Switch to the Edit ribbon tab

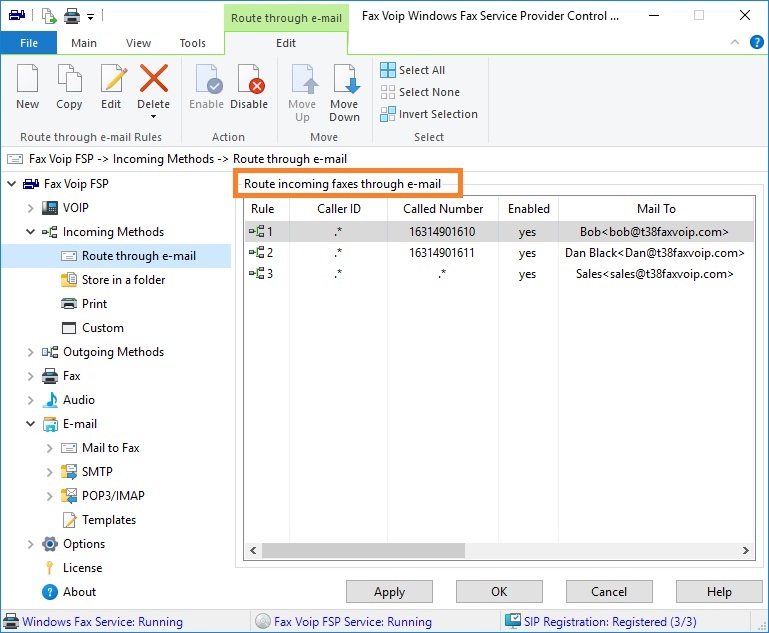click(x=286, y=43)
